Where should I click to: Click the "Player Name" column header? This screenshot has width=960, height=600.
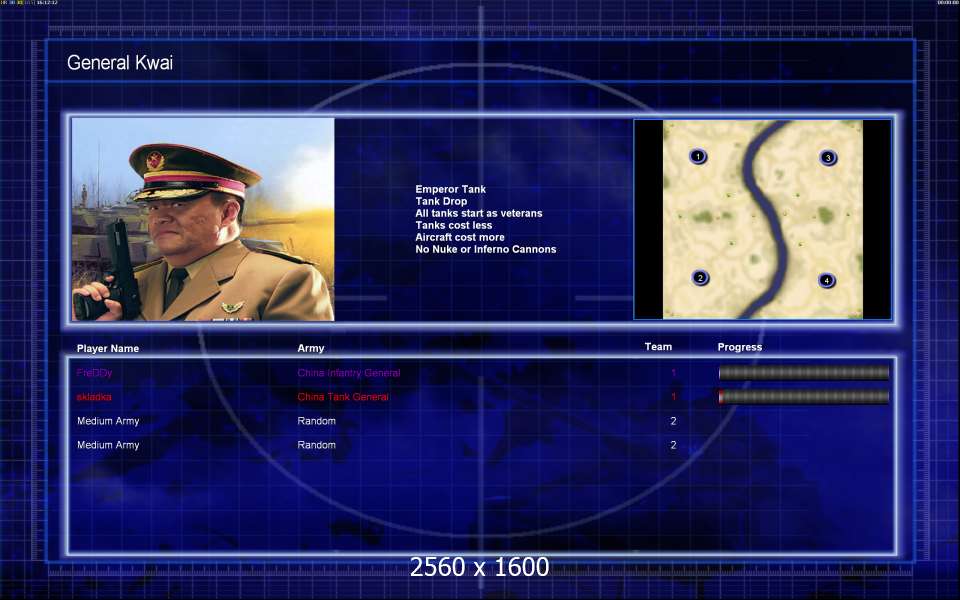pyautogui.click(x=108, y=348)
